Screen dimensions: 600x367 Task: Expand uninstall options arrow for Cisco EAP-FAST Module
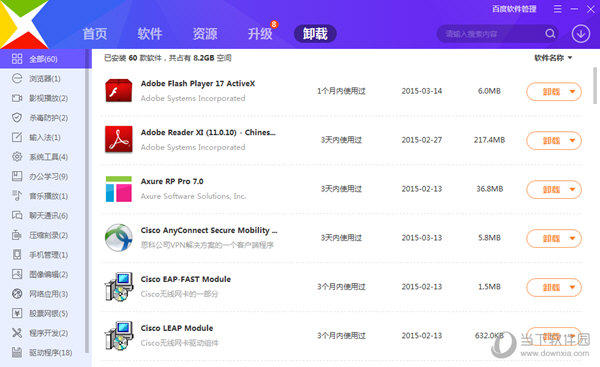572,287
